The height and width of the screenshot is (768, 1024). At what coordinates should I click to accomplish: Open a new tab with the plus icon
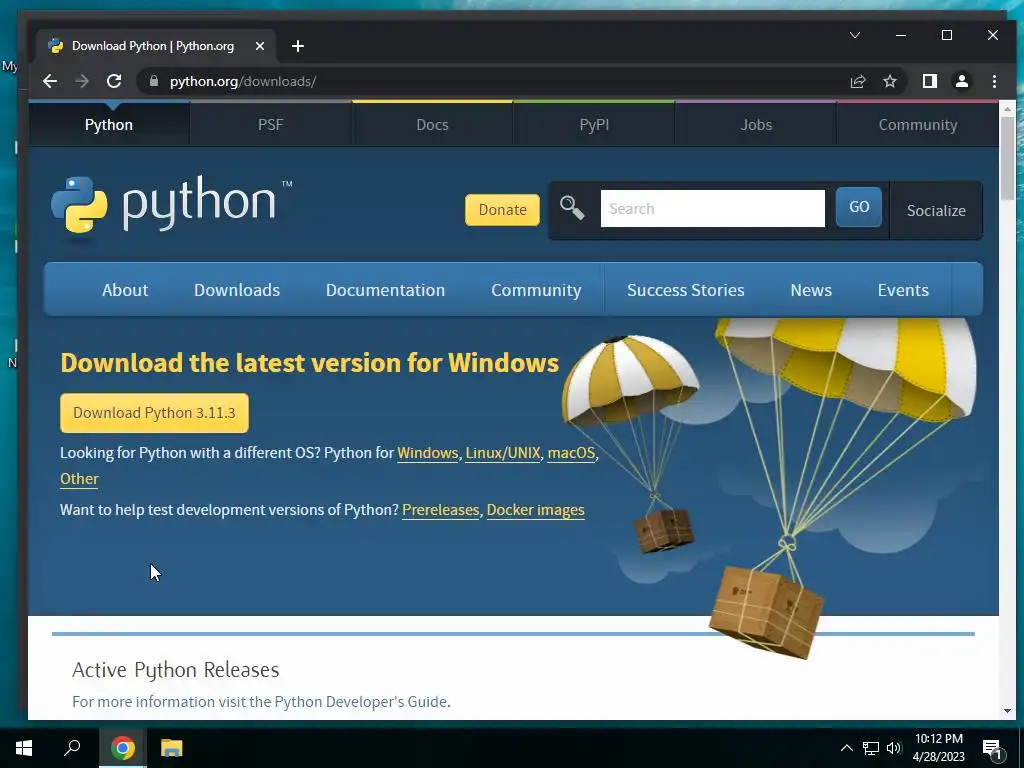(298, 46)
